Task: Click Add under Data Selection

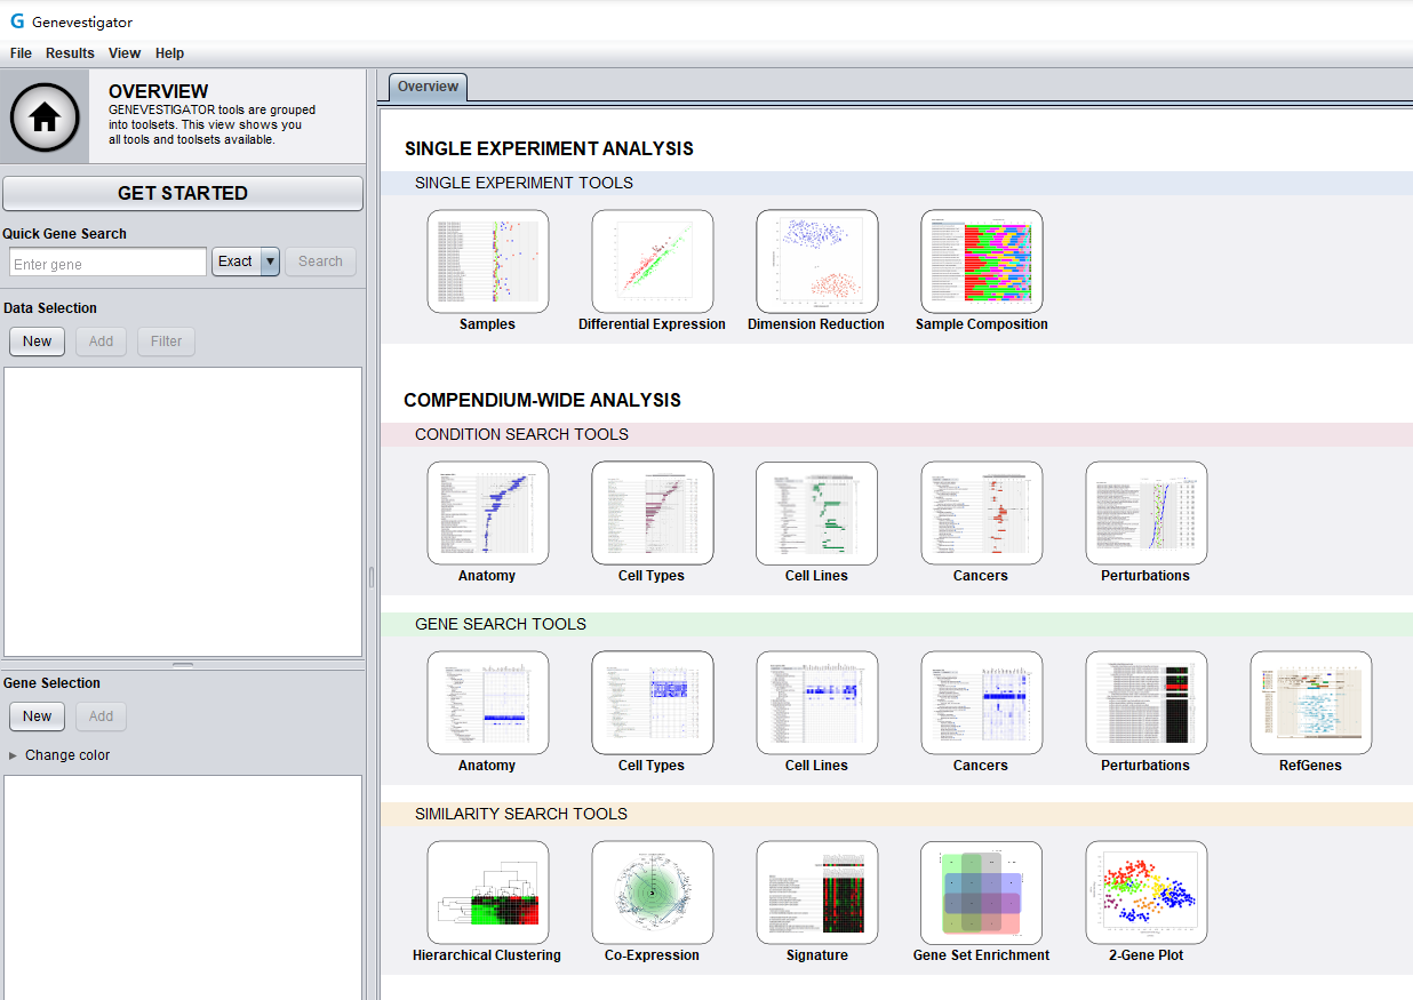Action: [101, 341]
